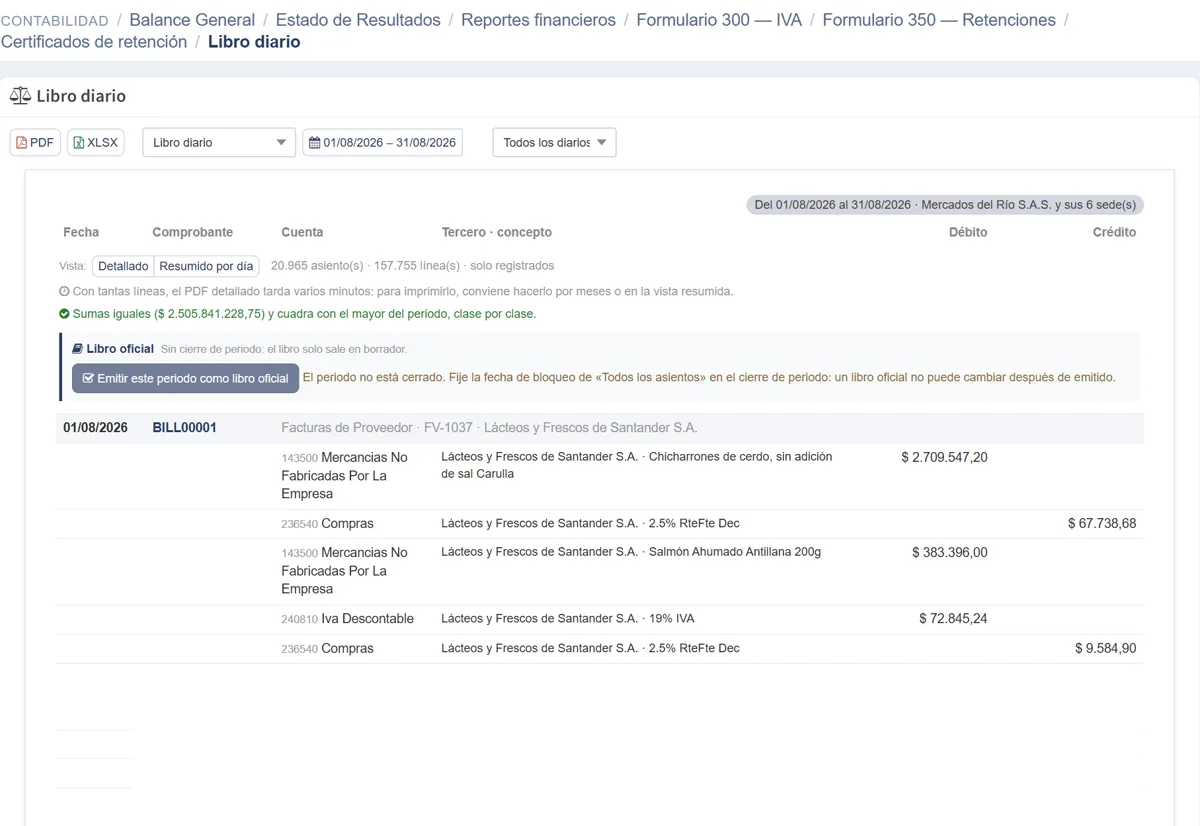The image size is (1200, 826).
Task: Click the Débito column header
Action: (967, 232)
